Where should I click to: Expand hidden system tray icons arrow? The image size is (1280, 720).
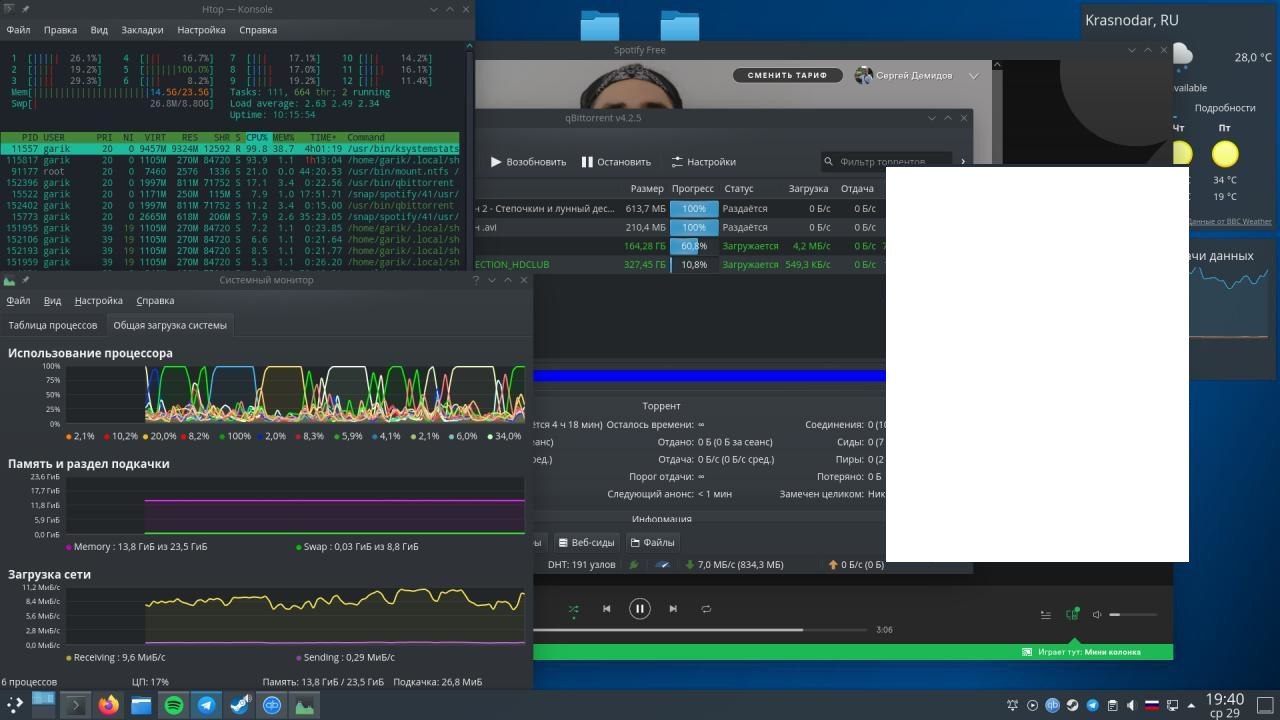tap(1191, 705)
